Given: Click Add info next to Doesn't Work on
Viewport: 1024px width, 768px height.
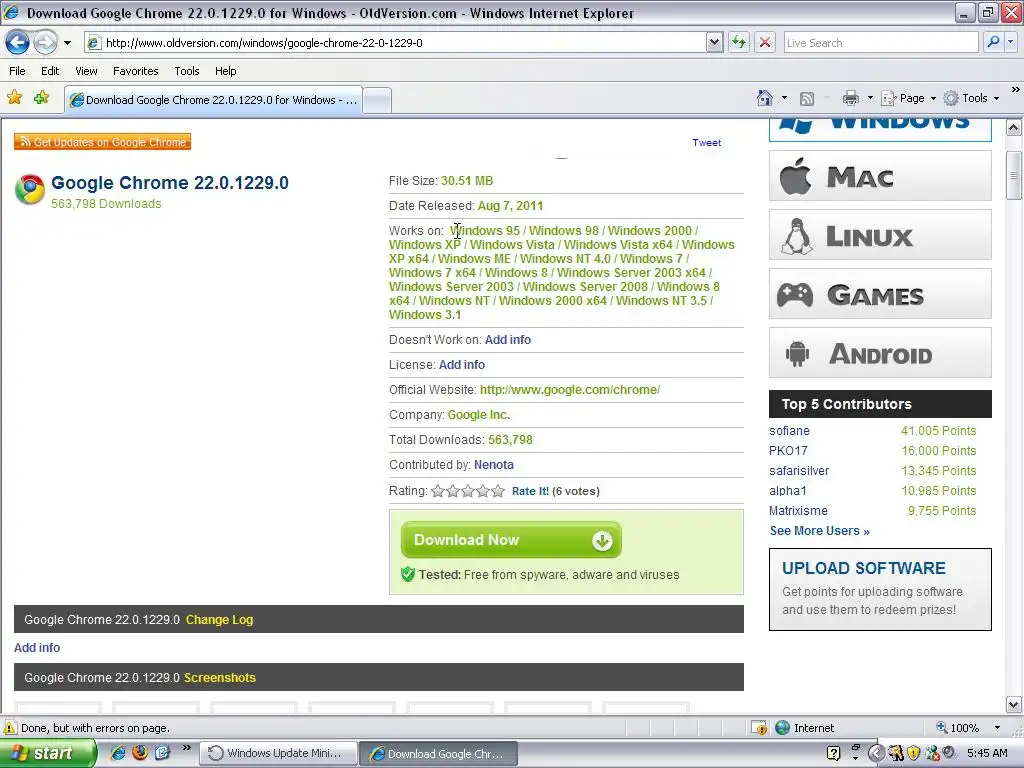Looking at the screenshot, I should [507, 340].
